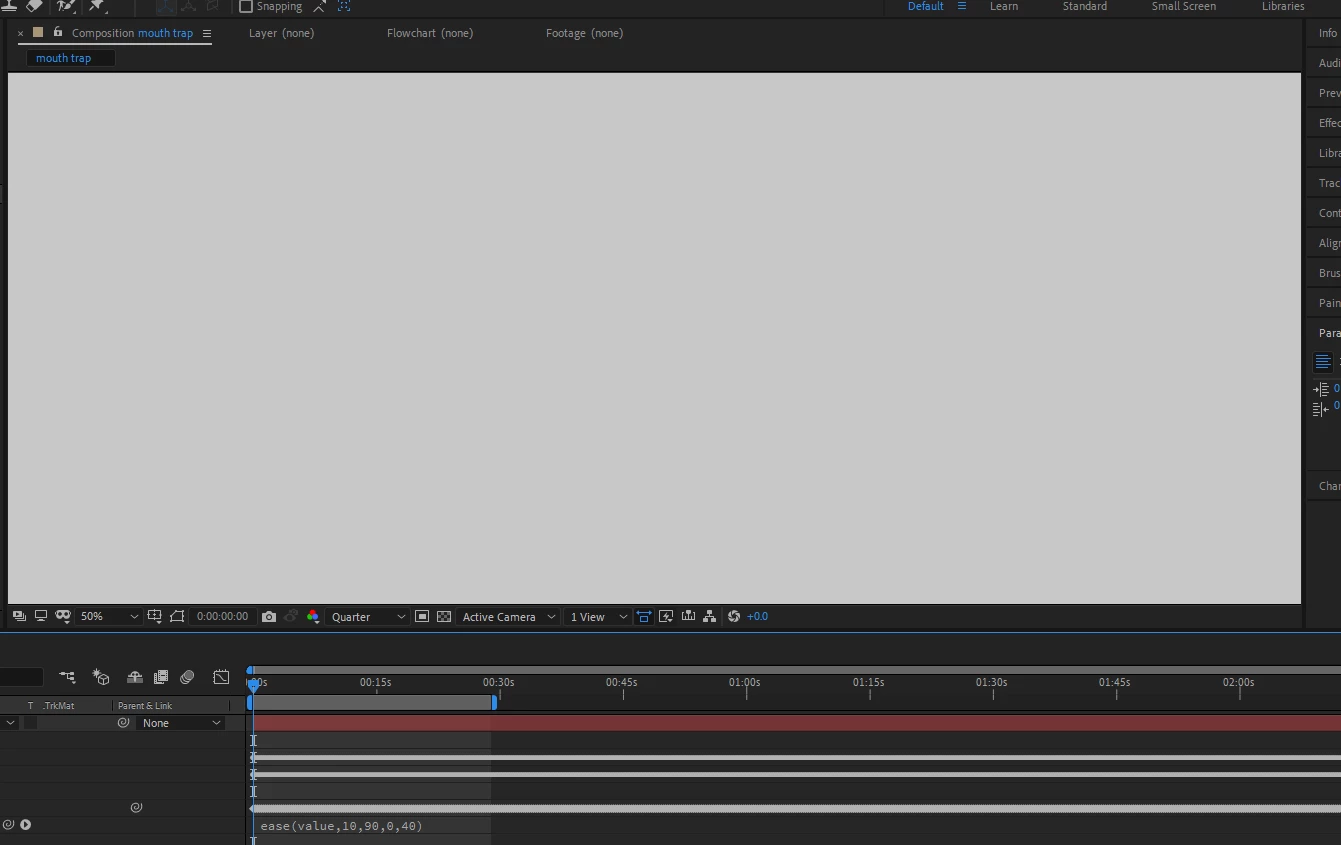Screen dimensions: 1341x845
Task: Open the 1 View layout dropdown
Action: pyautogui.click(x=598, y=617)
